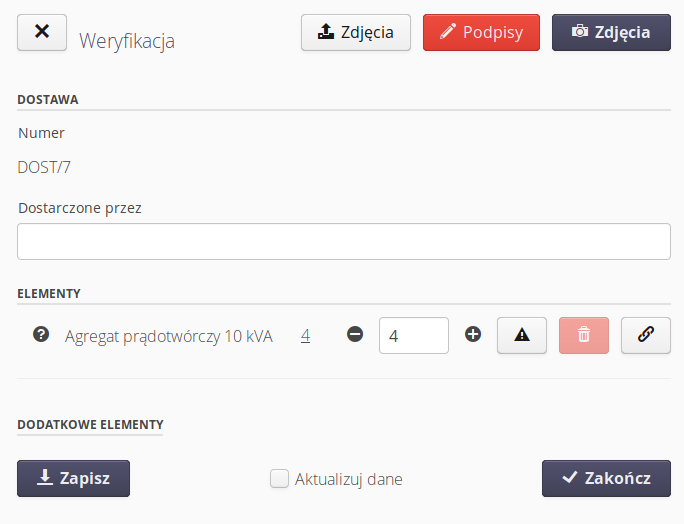This screenshot has height=524, width=684.
Task: Click the quantity field showing 4
Action: coord(413,336)
